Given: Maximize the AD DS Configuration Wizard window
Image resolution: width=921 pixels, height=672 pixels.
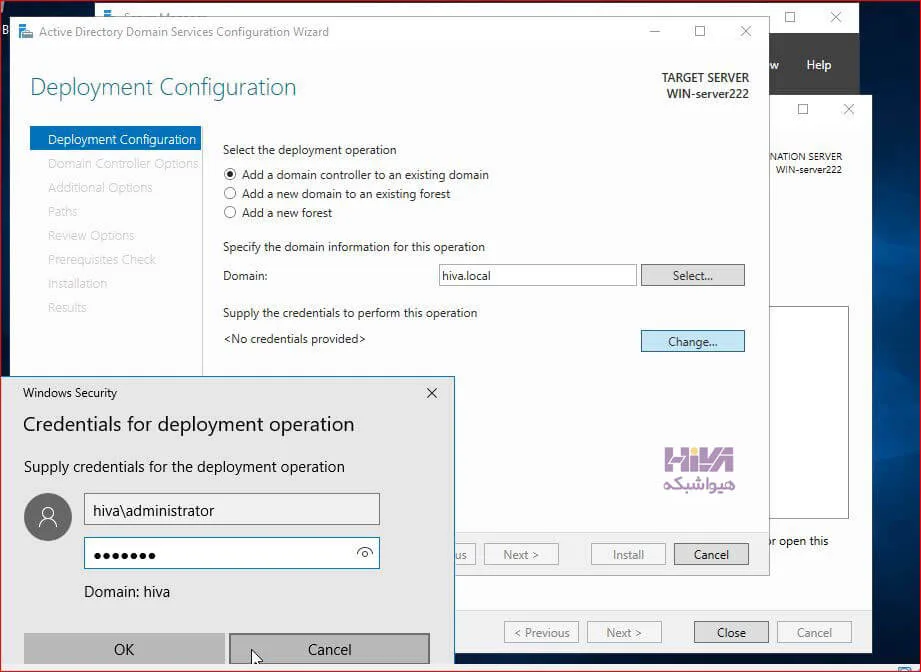Looking at the screenshot, I should tap(700, 31).
